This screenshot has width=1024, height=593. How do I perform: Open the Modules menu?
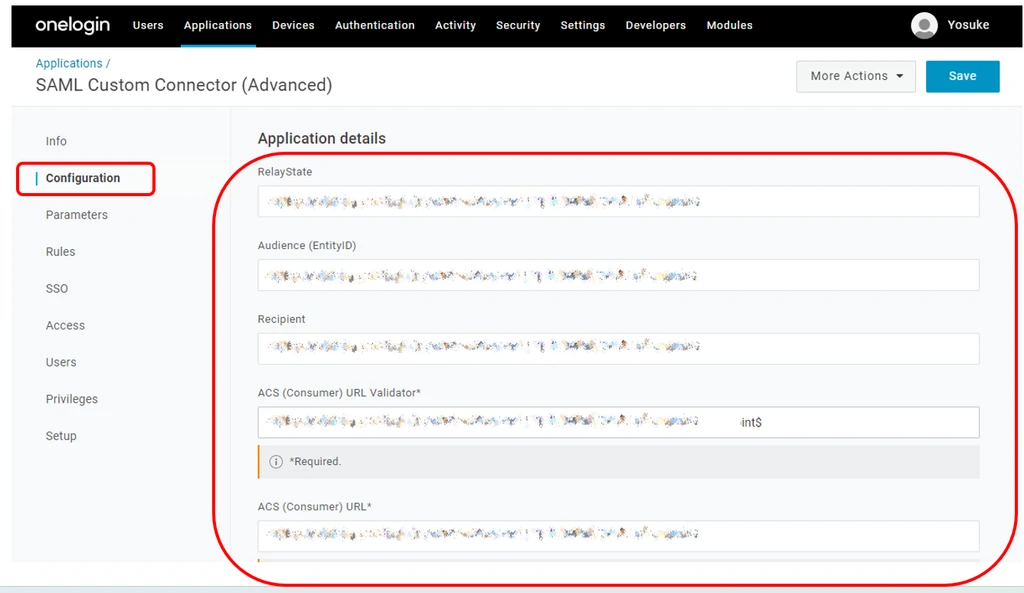(729, 25)
